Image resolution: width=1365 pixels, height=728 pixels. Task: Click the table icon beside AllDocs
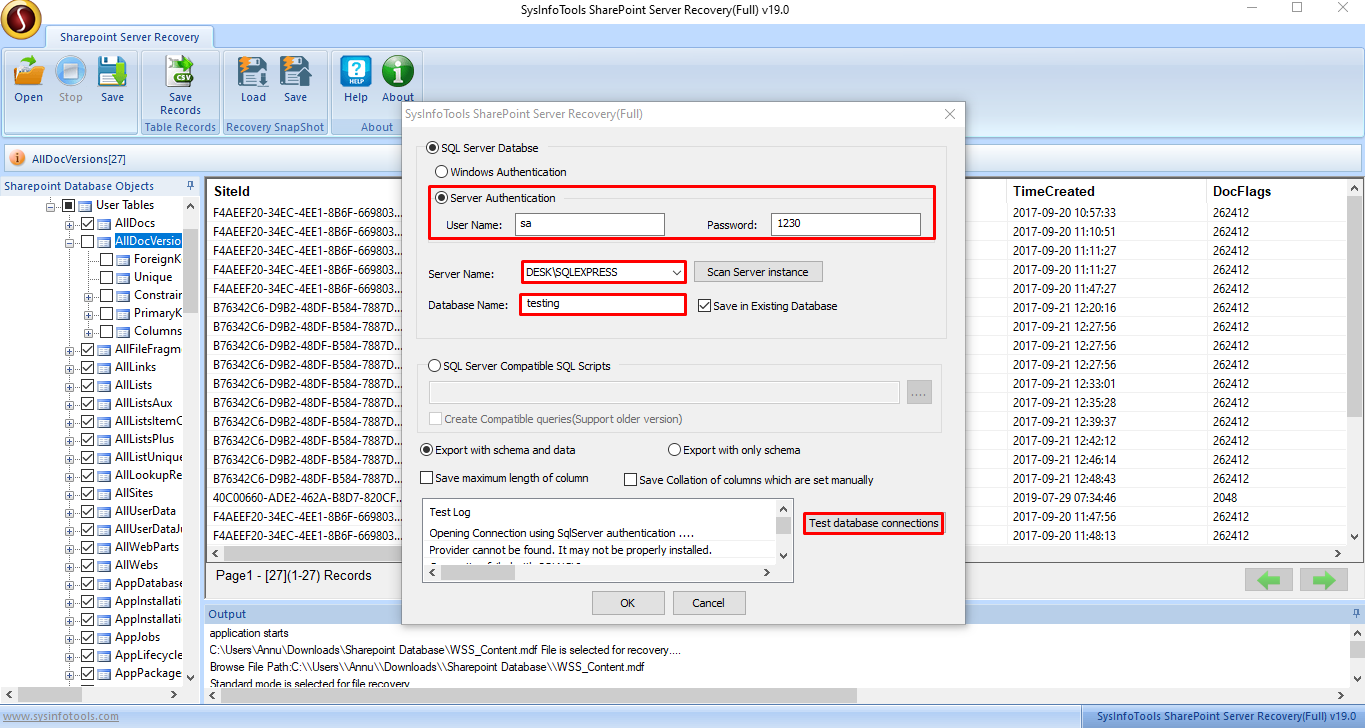pos(104,223)
